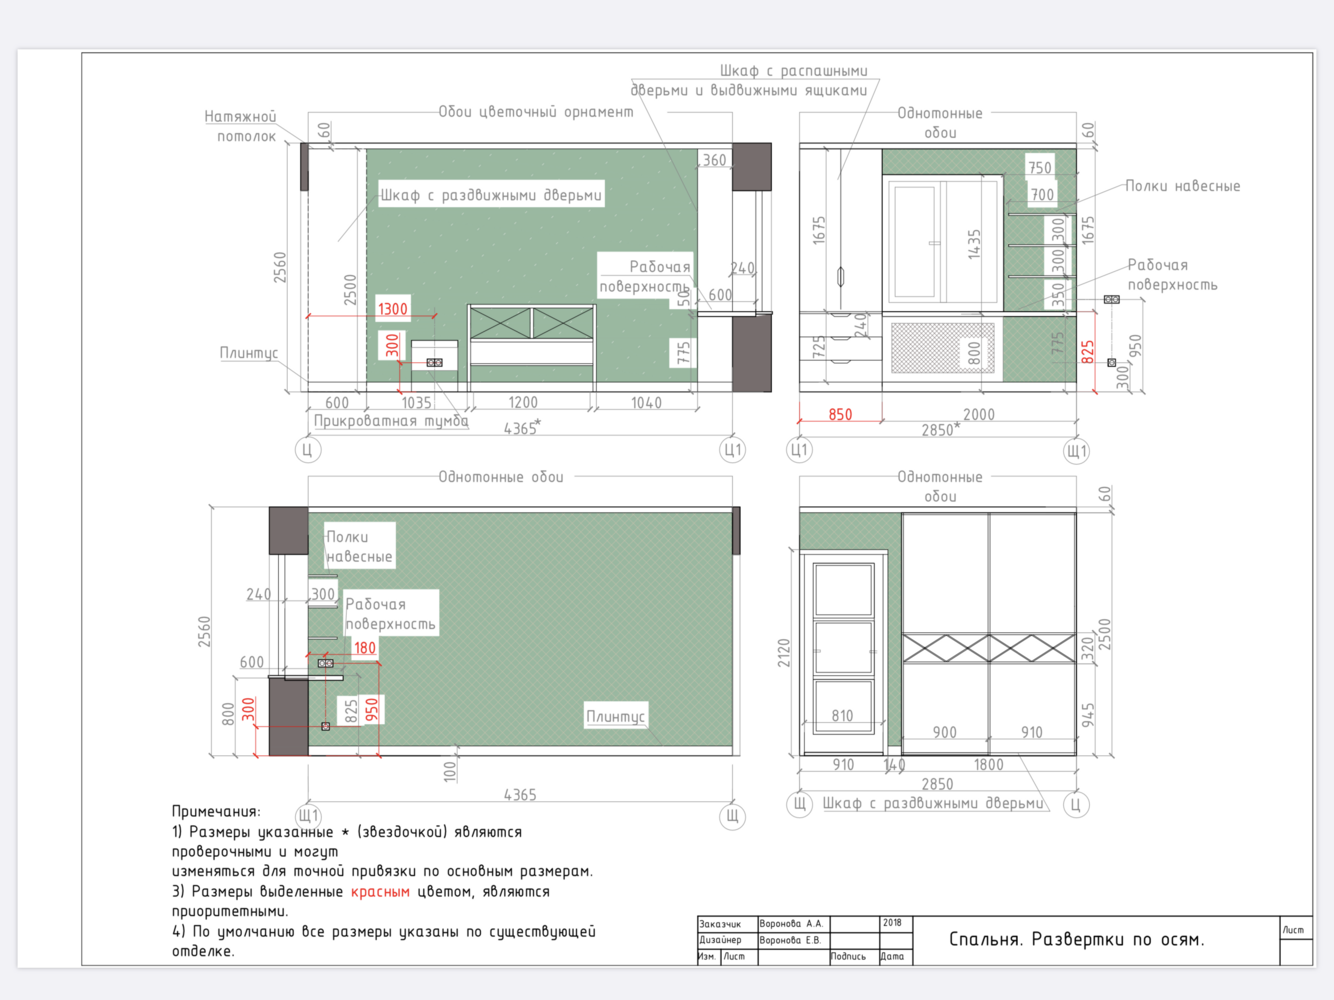The image size is (1334, 1000).
Task: Select the red 850 dimension text
Action: pyautogui.click(x=840, y=414)
